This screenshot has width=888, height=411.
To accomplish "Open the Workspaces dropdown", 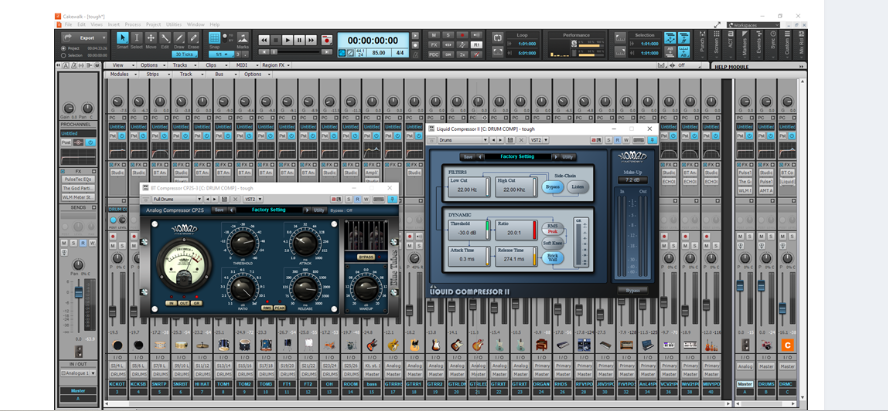I will [x=753, y=25].
